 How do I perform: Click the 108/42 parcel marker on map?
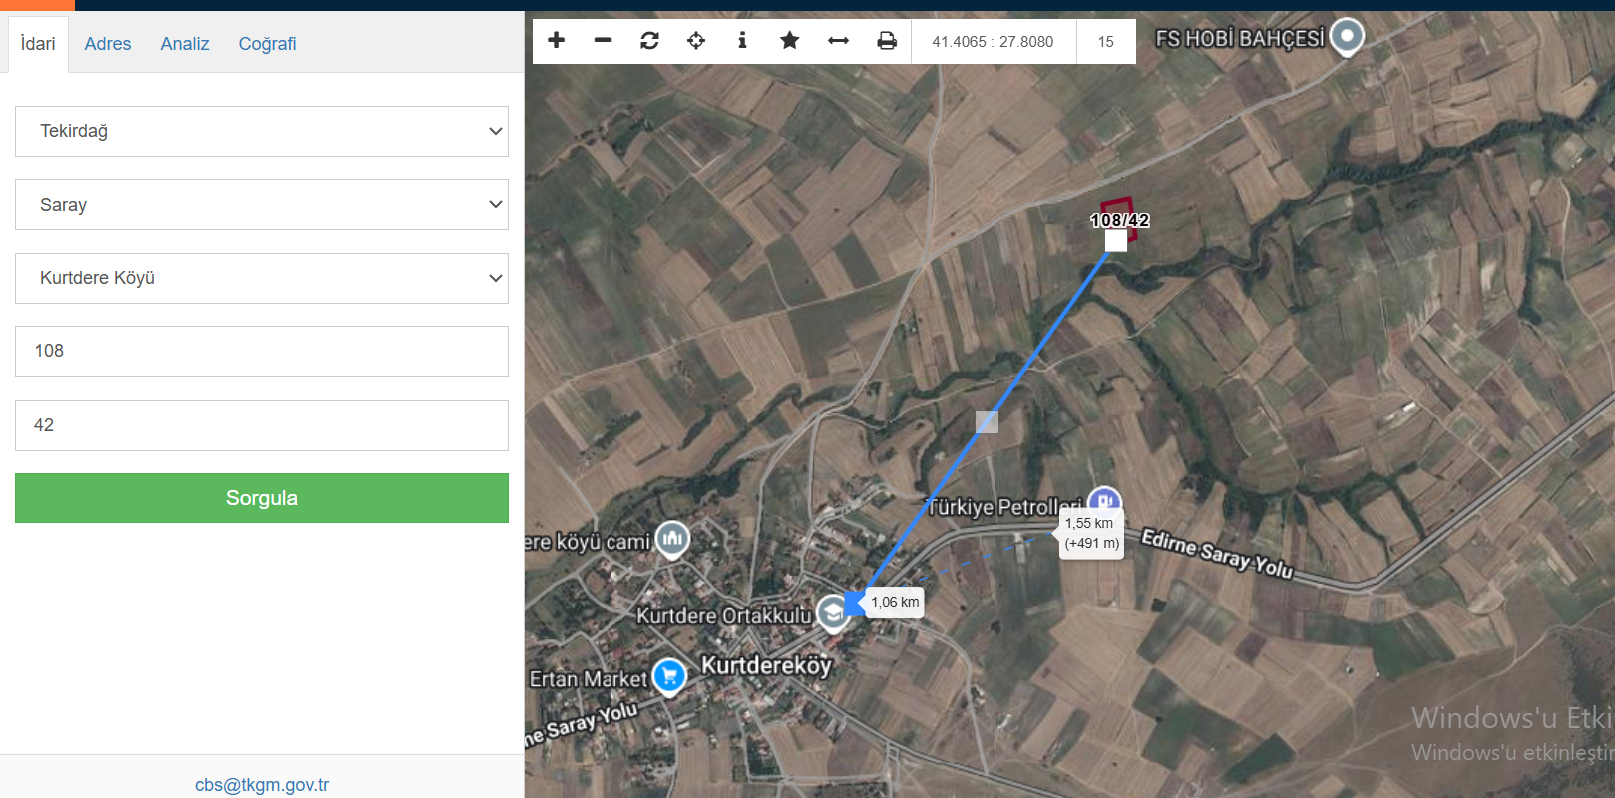coord(1119,220)
